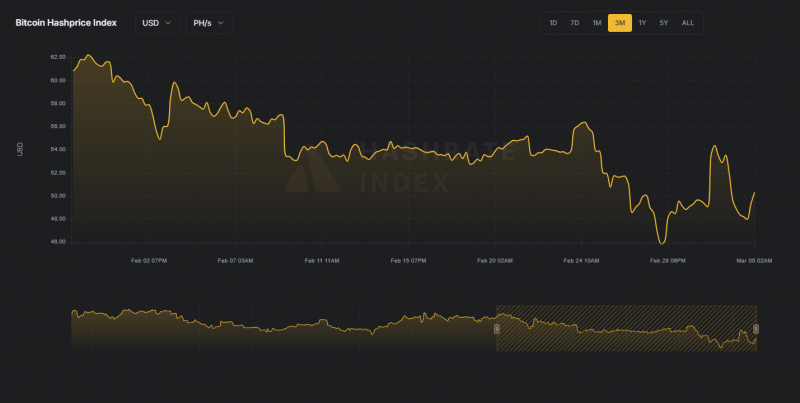Click the unselected area of mini overview chart
Image resolution: width=800 pixels, height=403 pixels.
(283, 329)
